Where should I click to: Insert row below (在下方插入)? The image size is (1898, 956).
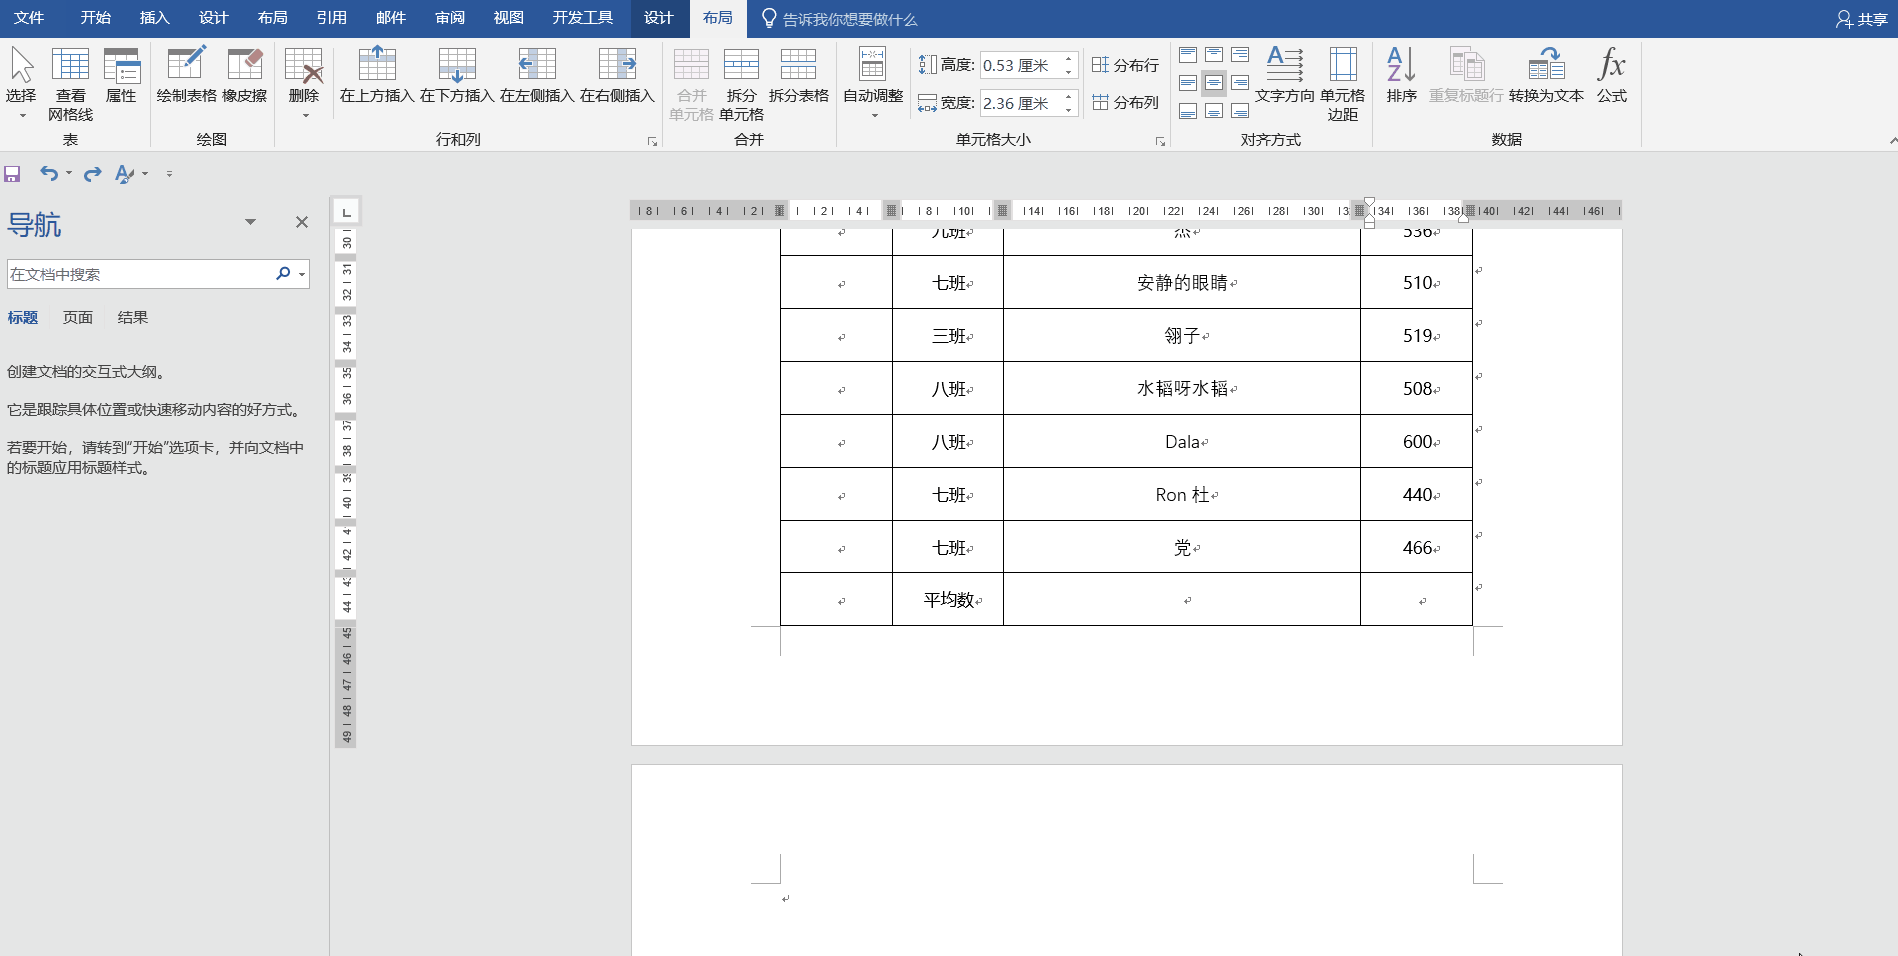457,75
